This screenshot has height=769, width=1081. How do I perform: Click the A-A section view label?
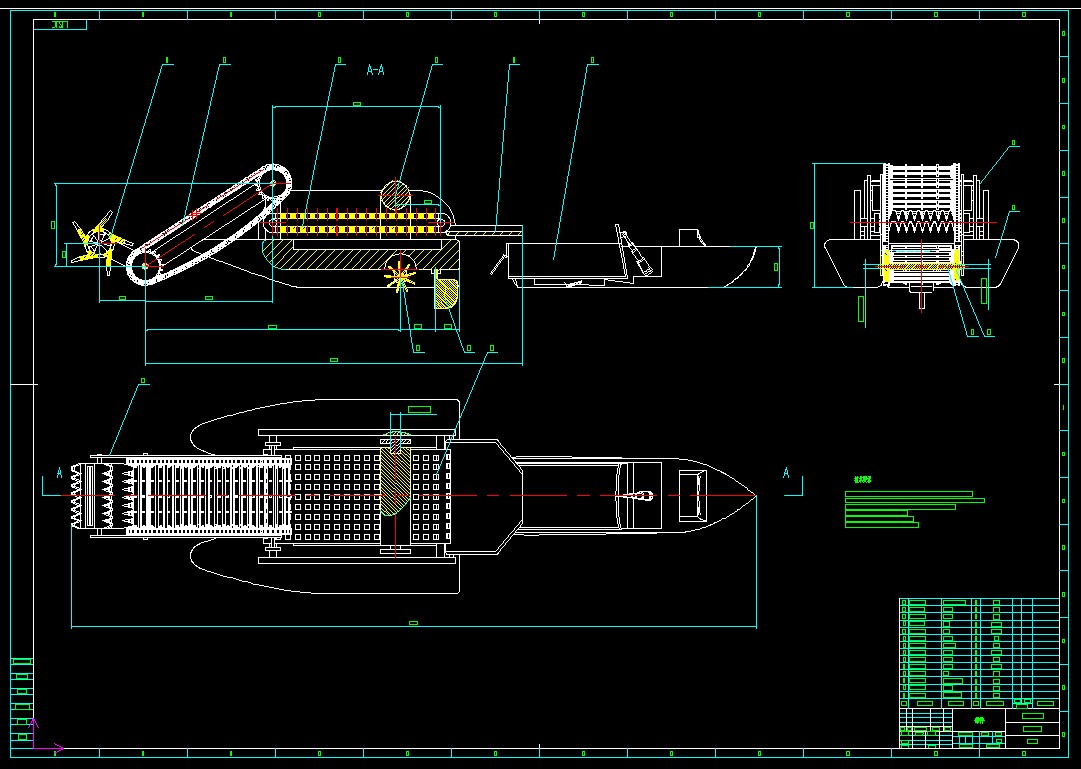[375, 70]
